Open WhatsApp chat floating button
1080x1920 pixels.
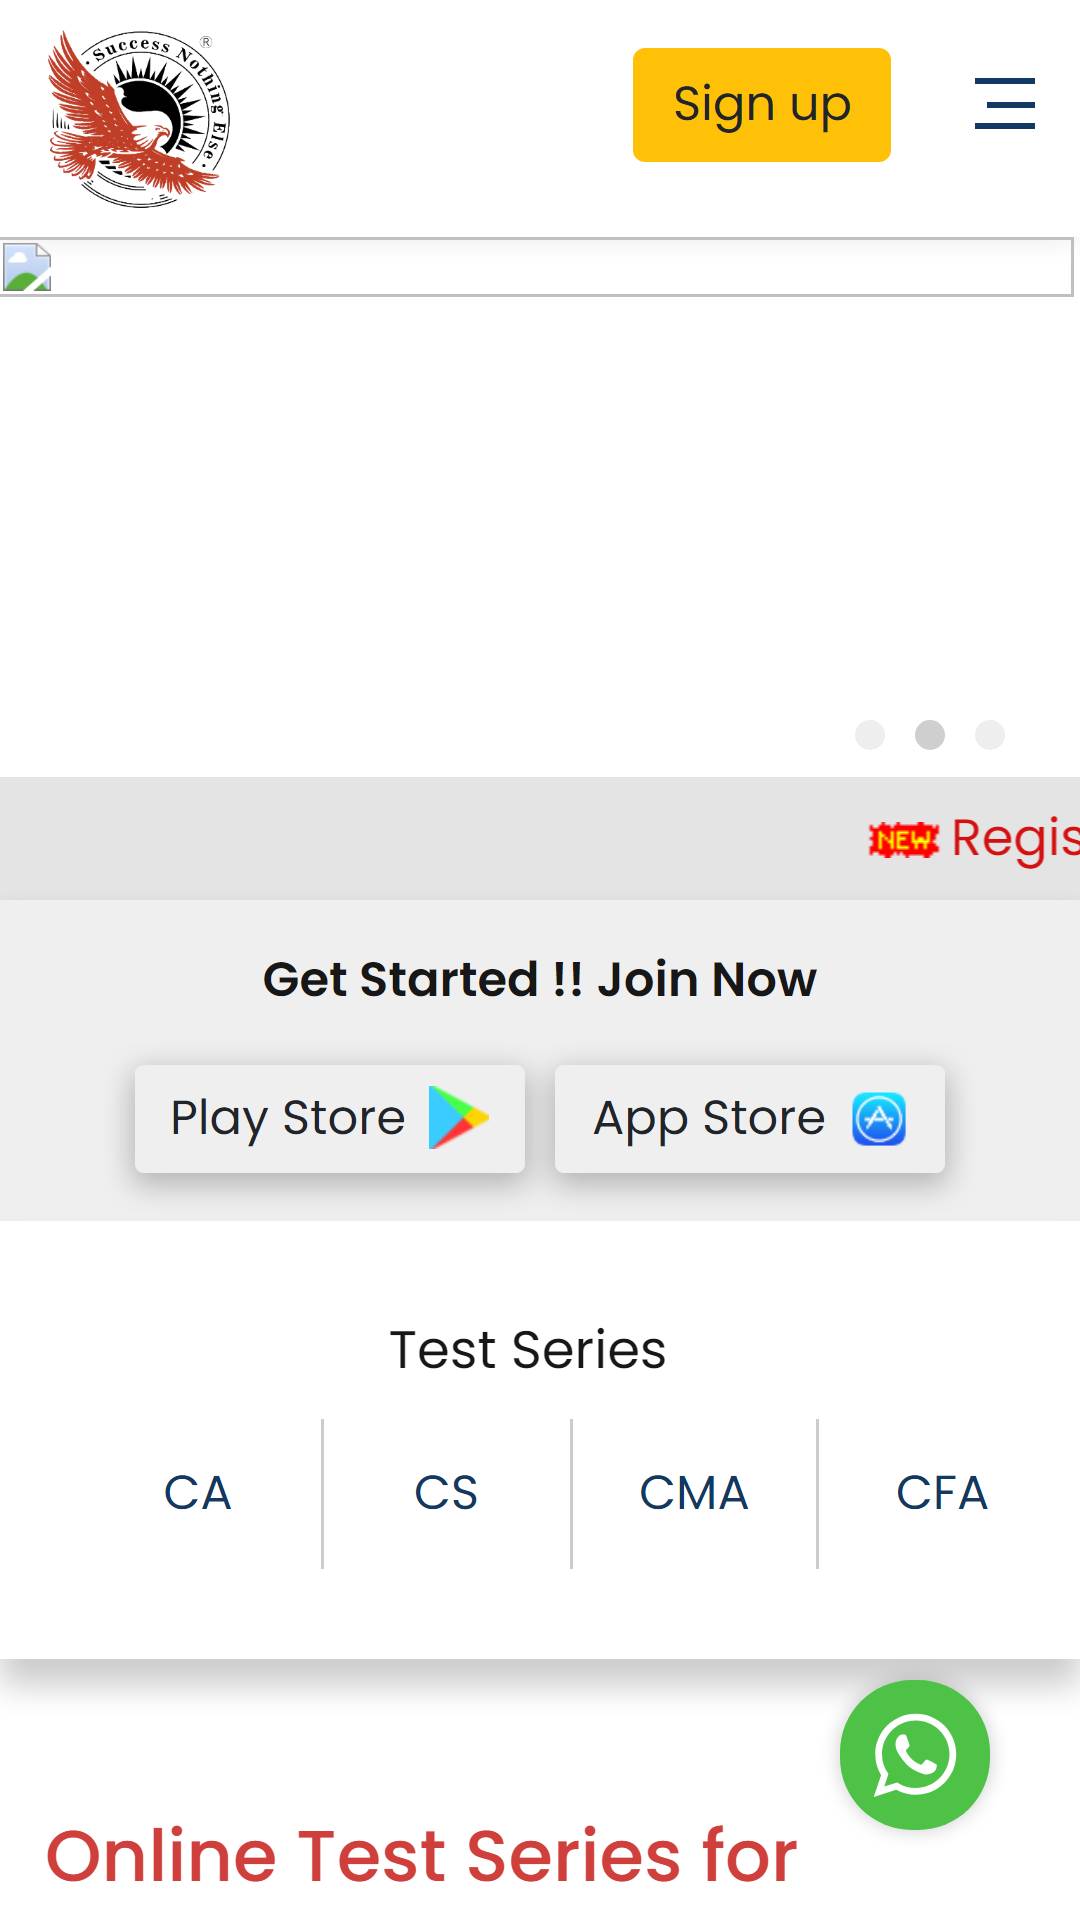(x=915, y=1755)
